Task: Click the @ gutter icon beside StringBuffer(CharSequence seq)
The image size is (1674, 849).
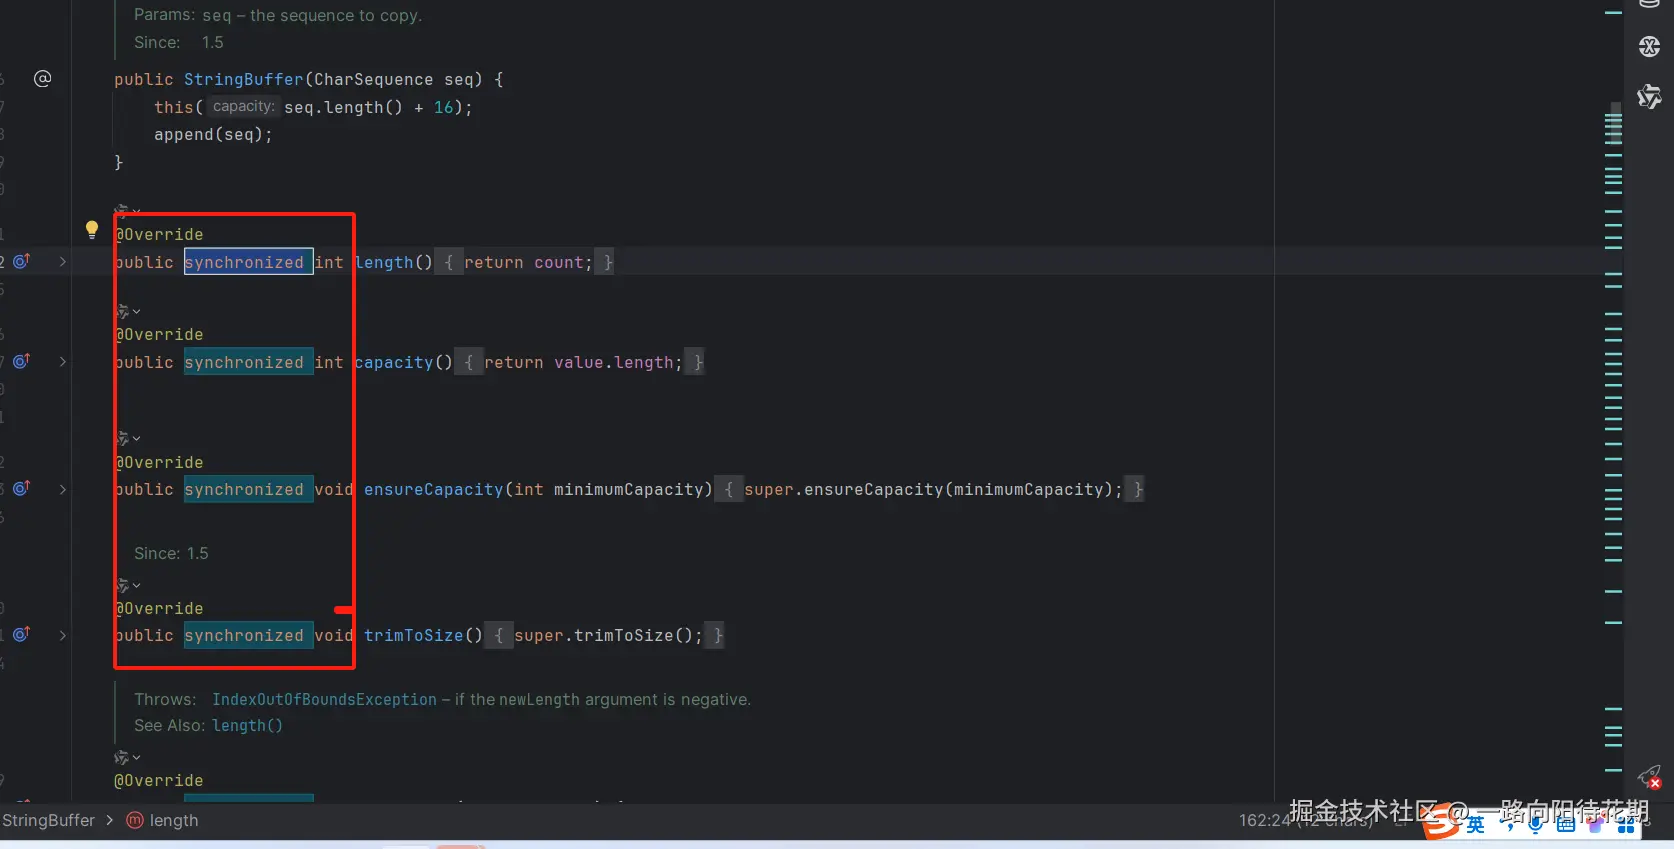Action: pyautogui.click(x=42, y=79)
